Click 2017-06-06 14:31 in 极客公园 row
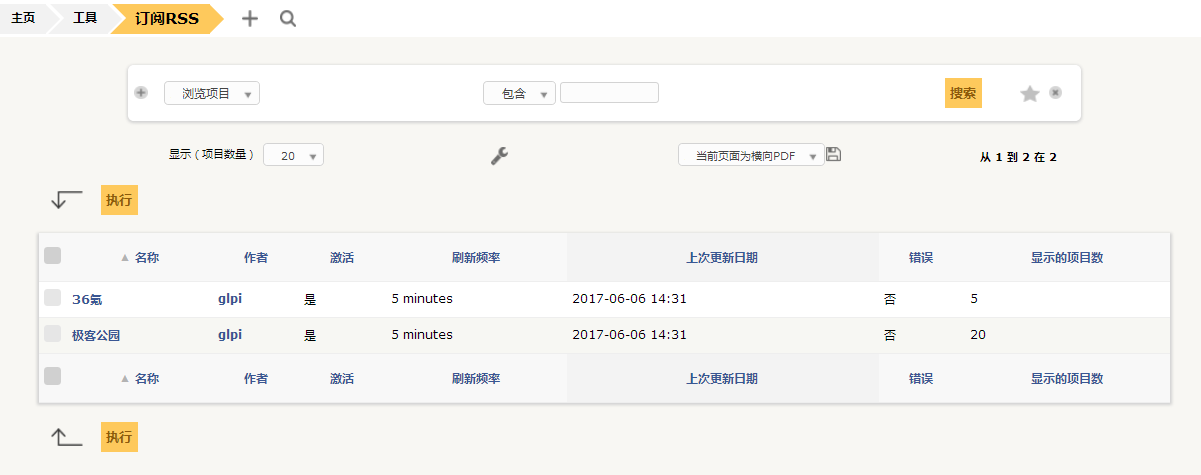Image resolution: width=1201 pixels, height=475 pixels. click(629, 335)
